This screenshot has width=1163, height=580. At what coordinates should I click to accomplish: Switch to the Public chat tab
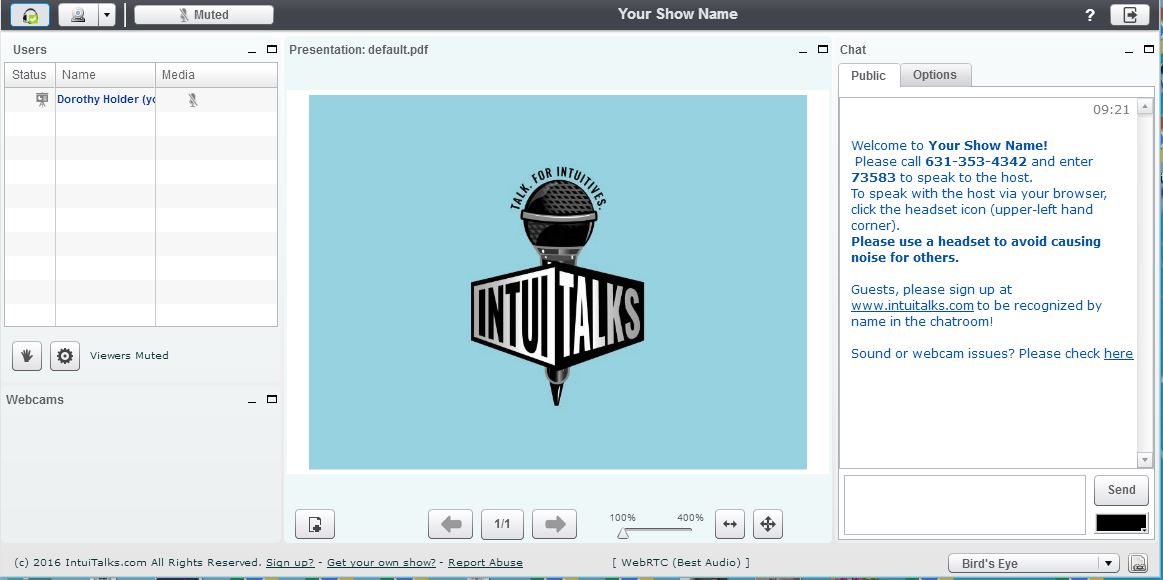(869, 76)
